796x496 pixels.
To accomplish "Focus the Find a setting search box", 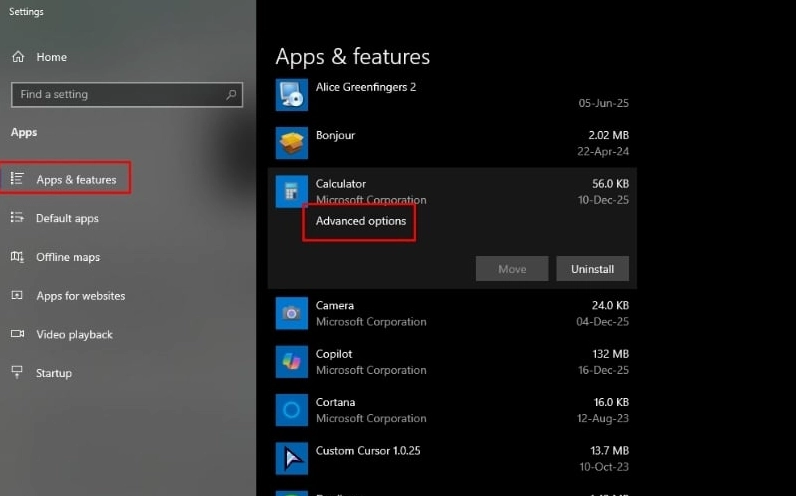I will point(127,94).
